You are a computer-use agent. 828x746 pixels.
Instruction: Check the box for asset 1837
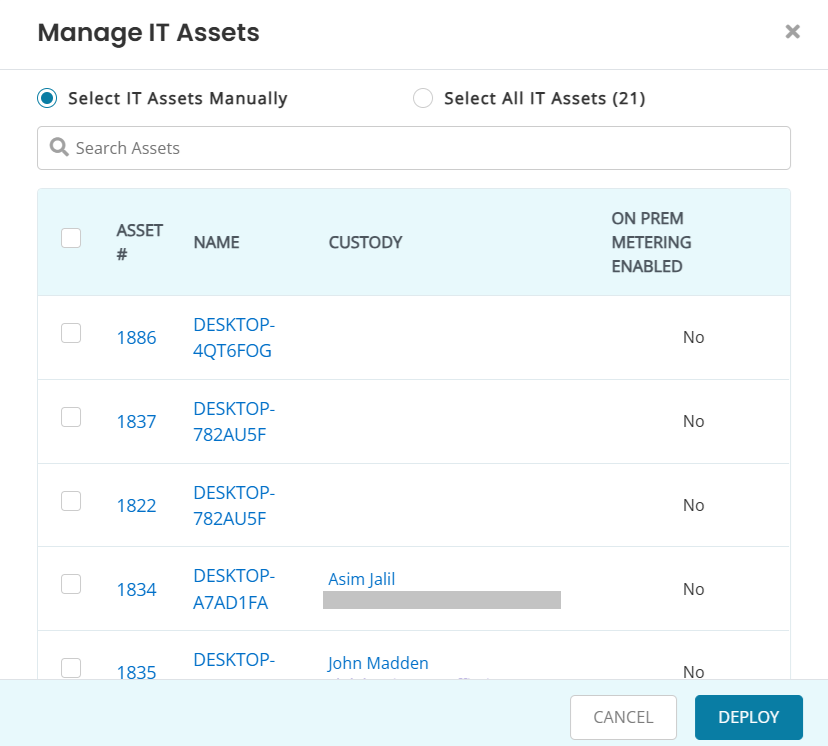coord(71,418)
